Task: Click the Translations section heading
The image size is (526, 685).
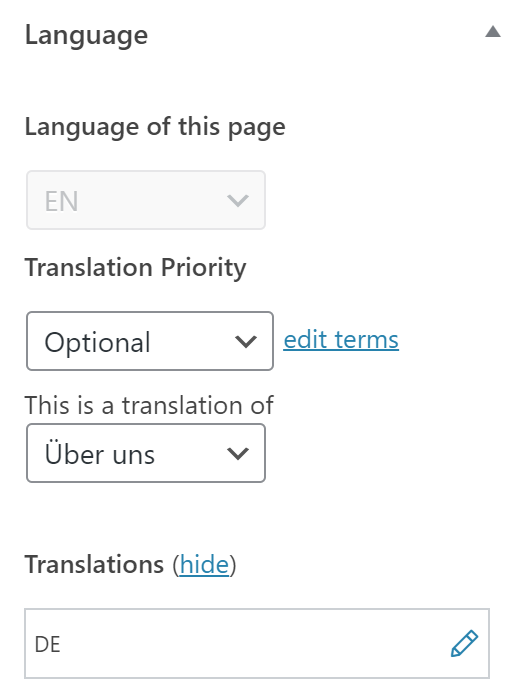Action: pos(94,564)
